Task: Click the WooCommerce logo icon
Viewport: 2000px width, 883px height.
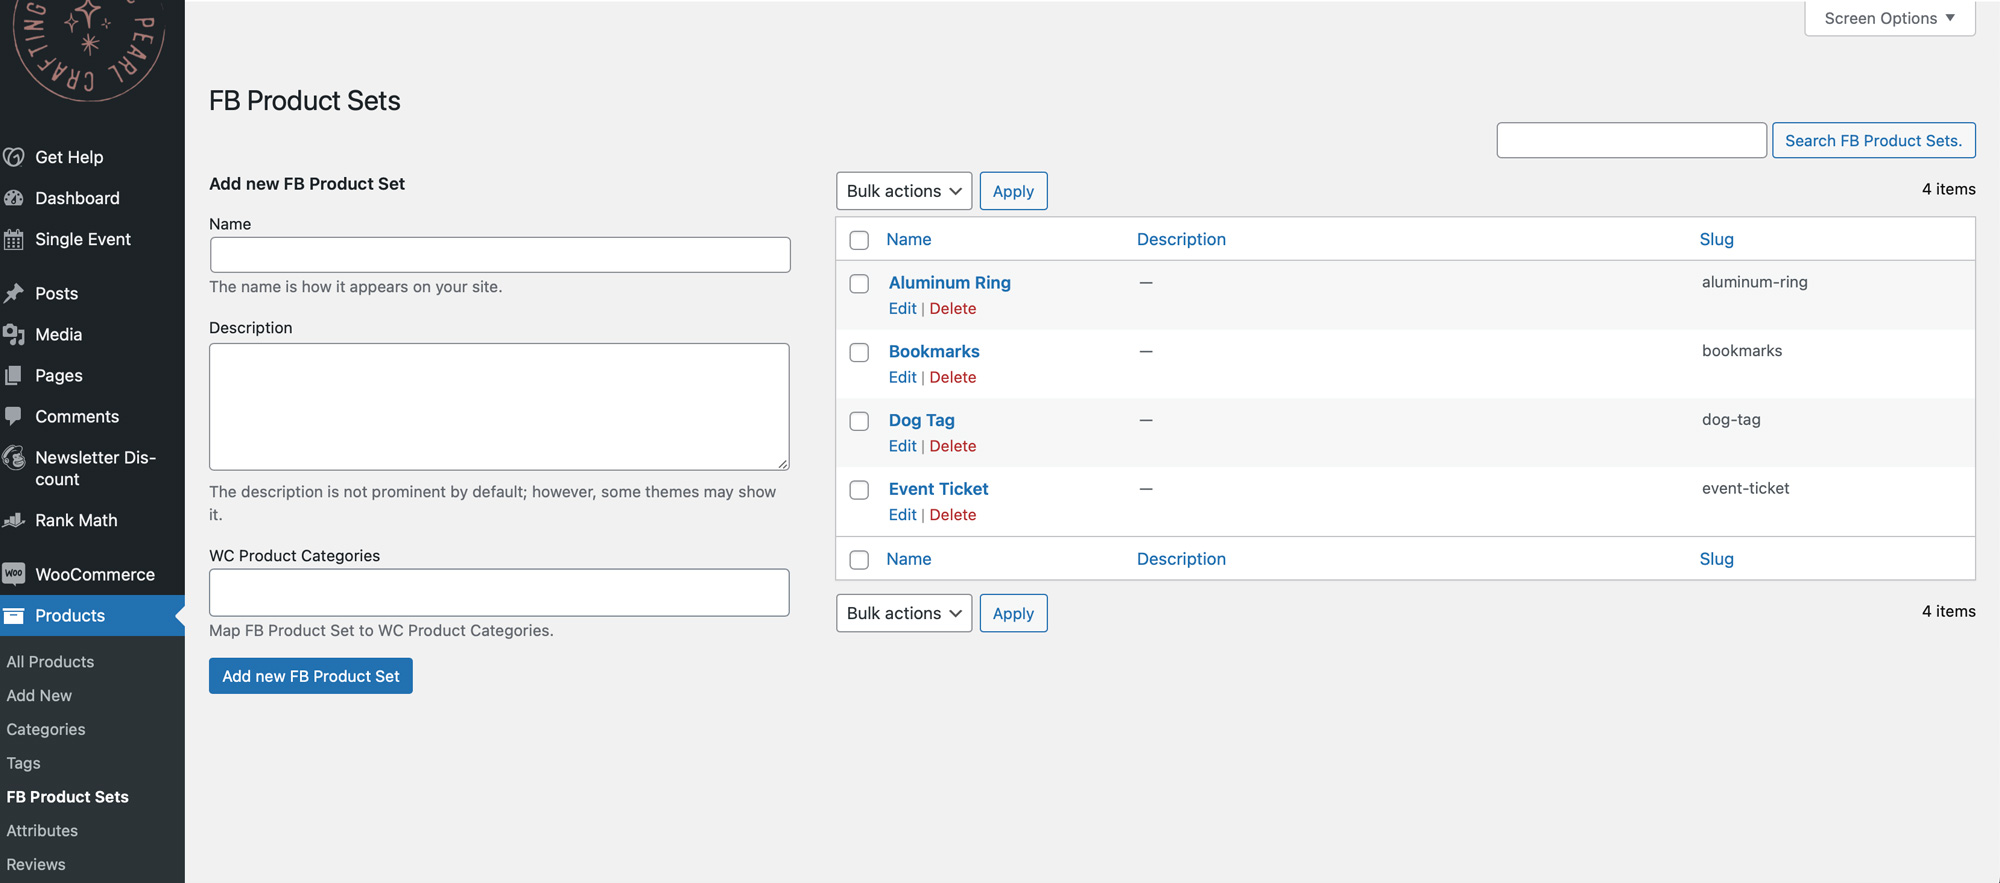Action: 14,574
